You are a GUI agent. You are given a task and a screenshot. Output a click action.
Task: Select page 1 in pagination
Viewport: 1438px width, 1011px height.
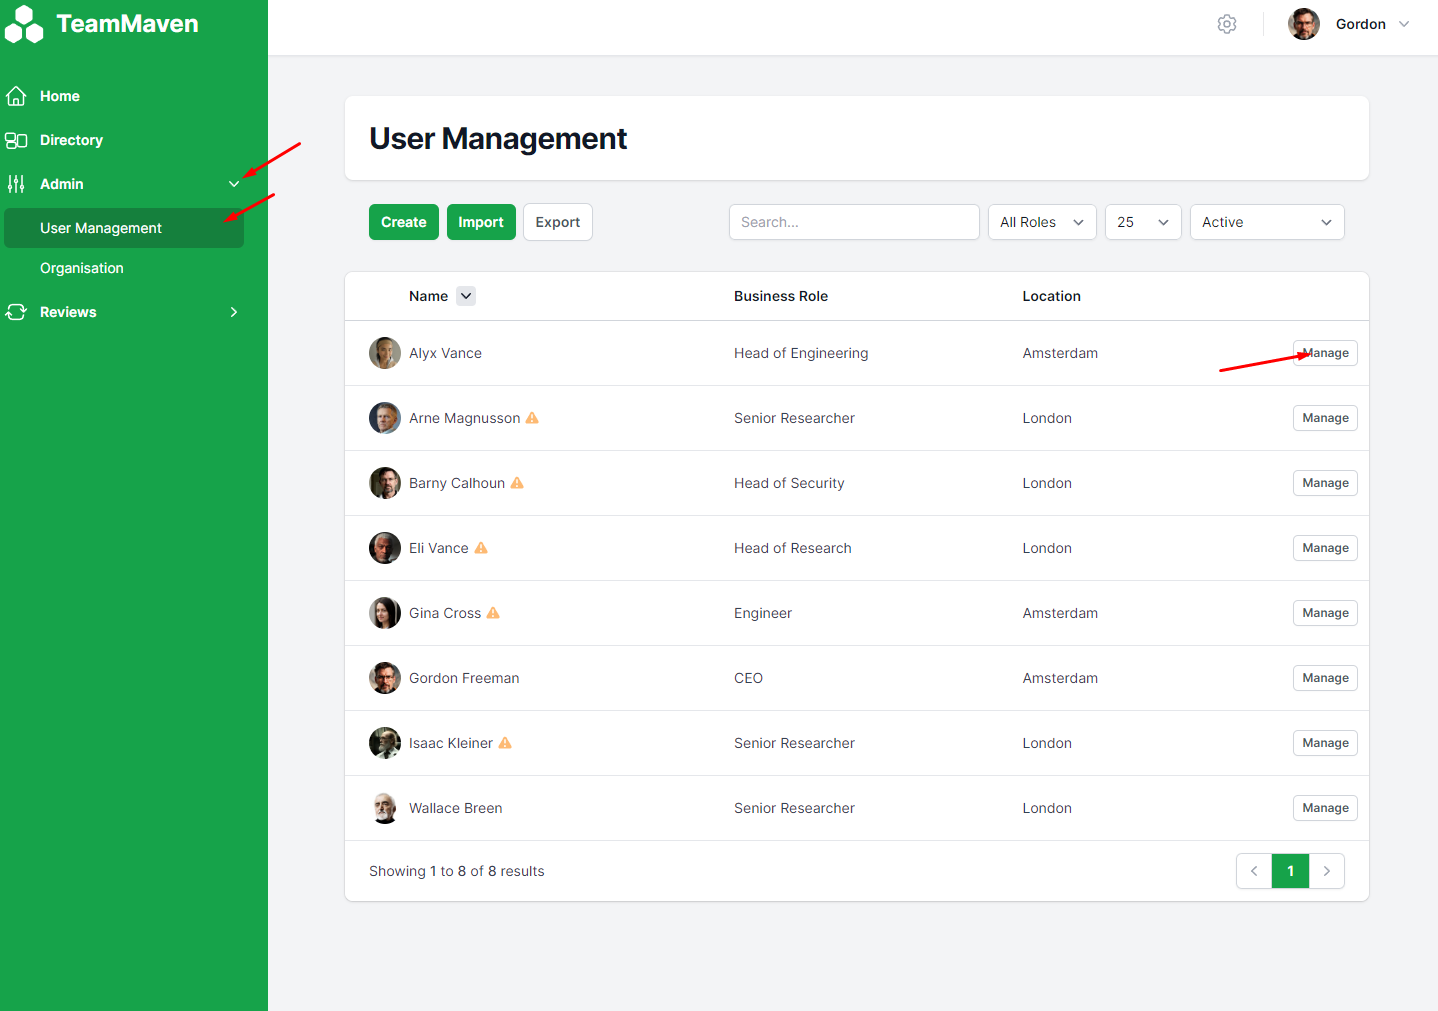coord(1291,871)
